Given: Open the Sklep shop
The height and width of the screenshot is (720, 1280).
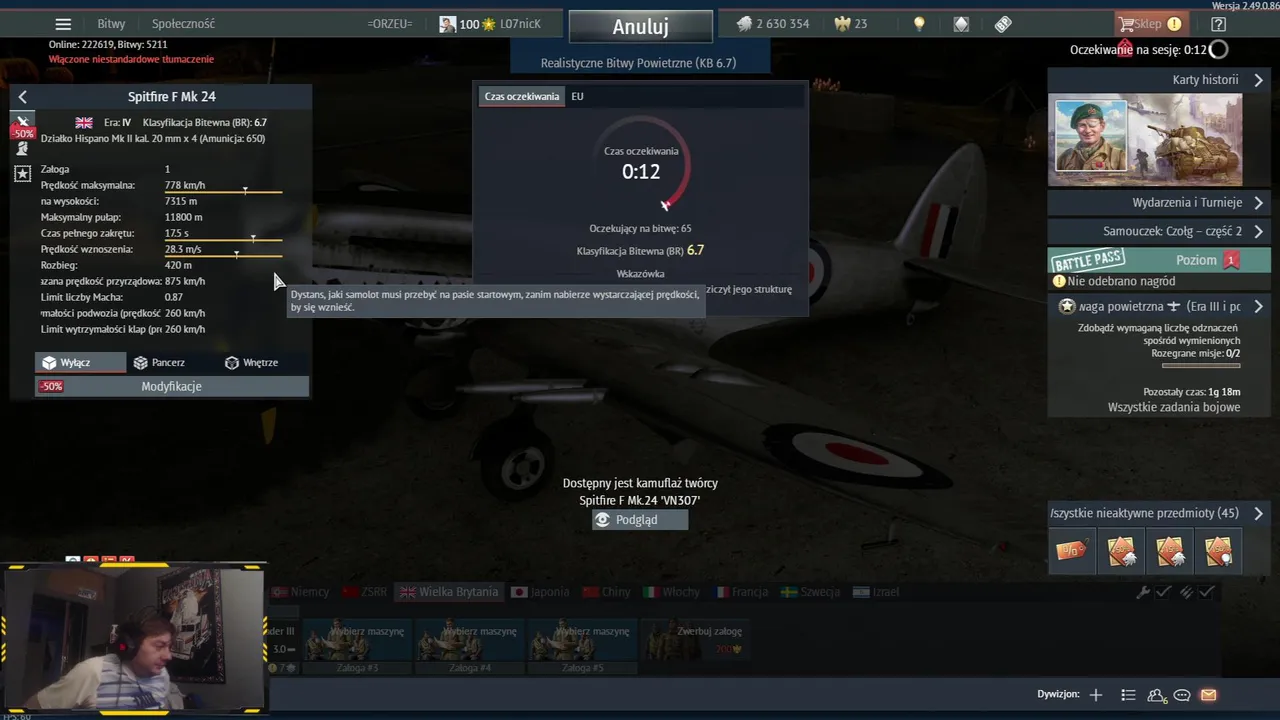Looking at the screenshot, I should 1150,24.
